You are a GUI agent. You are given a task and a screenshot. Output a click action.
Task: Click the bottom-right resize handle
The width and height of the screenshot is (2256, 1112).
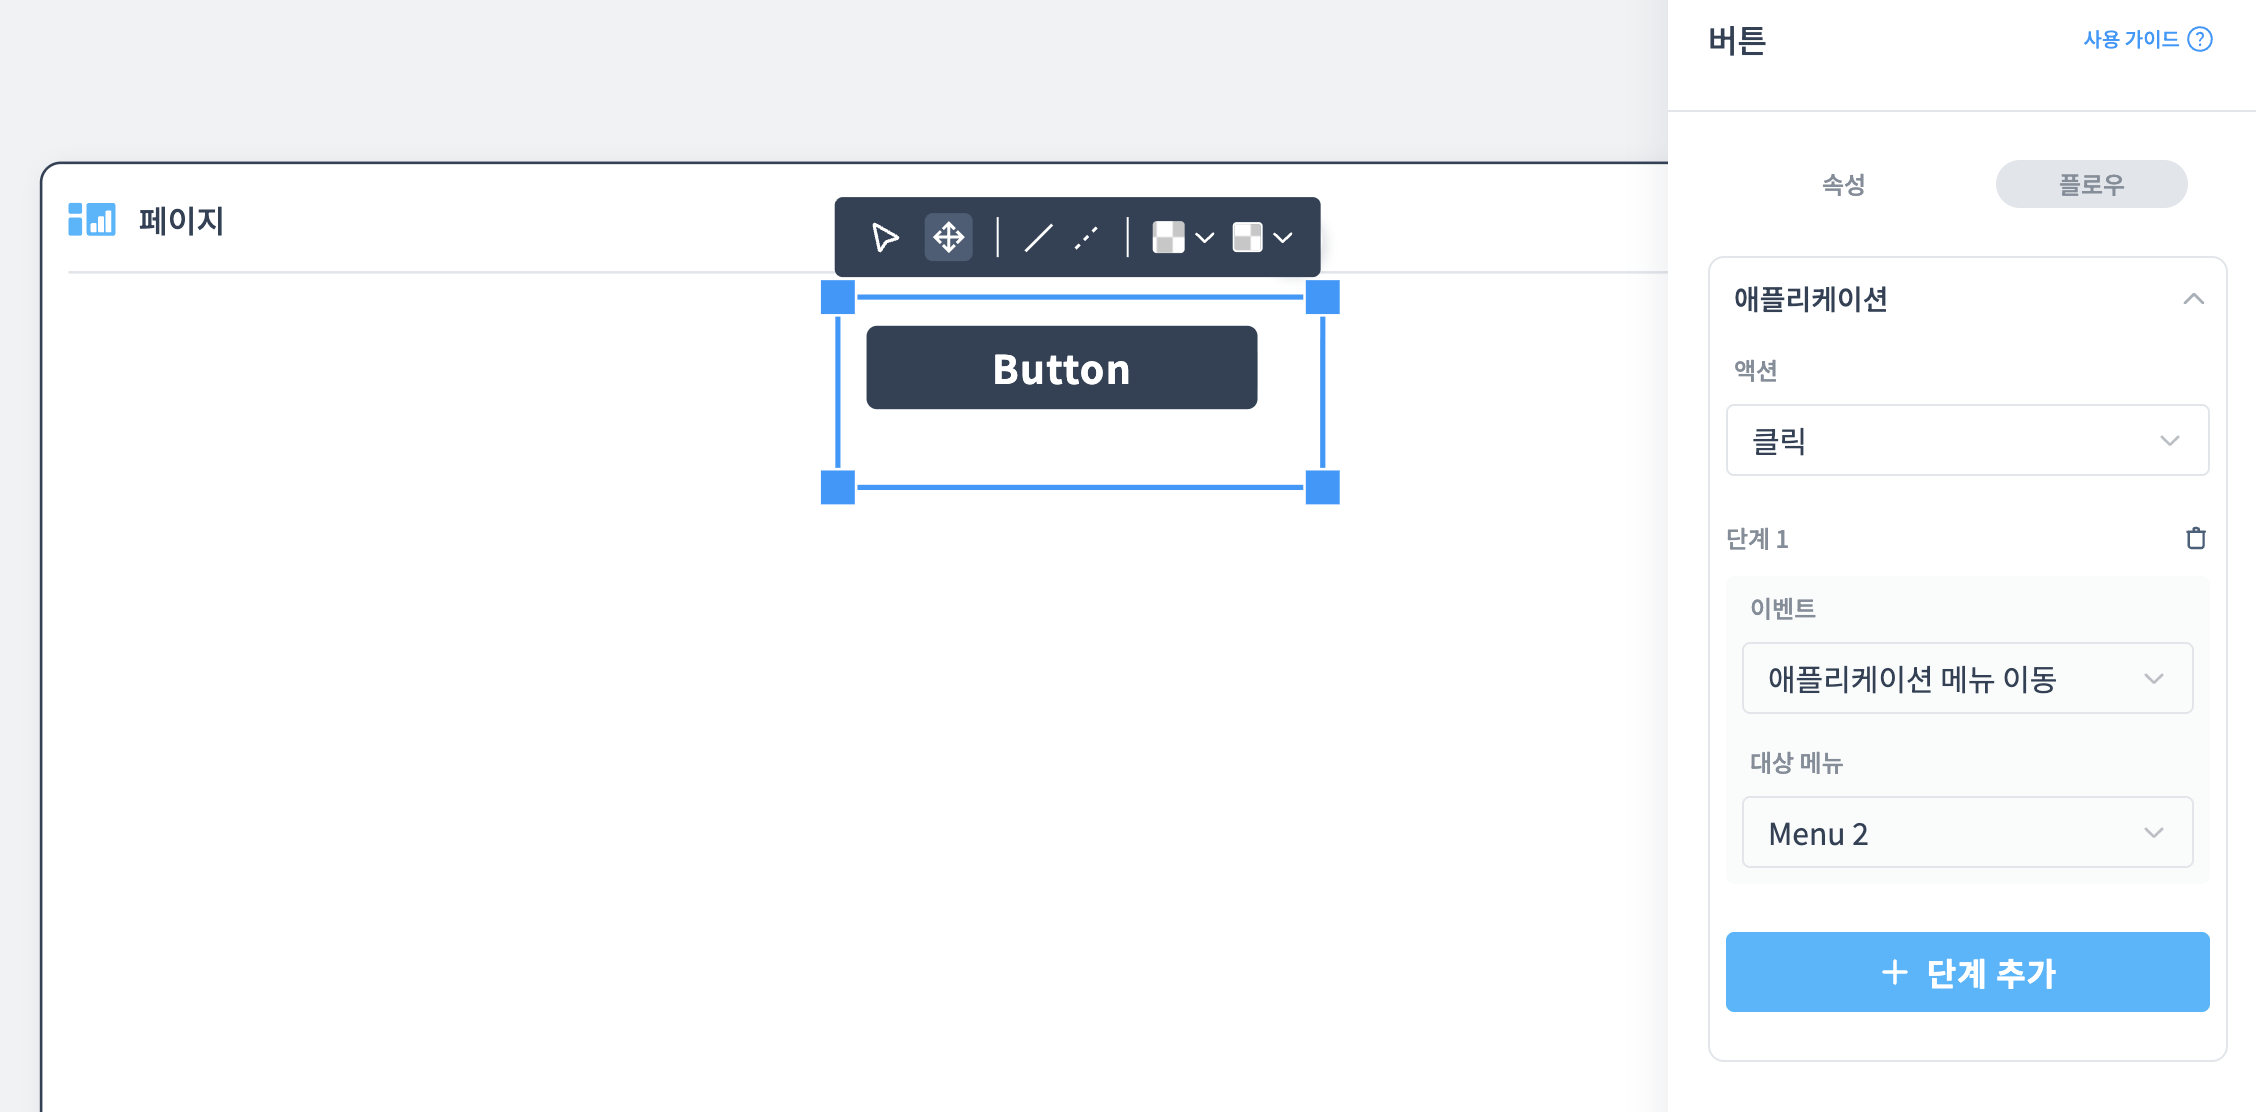1322,487
